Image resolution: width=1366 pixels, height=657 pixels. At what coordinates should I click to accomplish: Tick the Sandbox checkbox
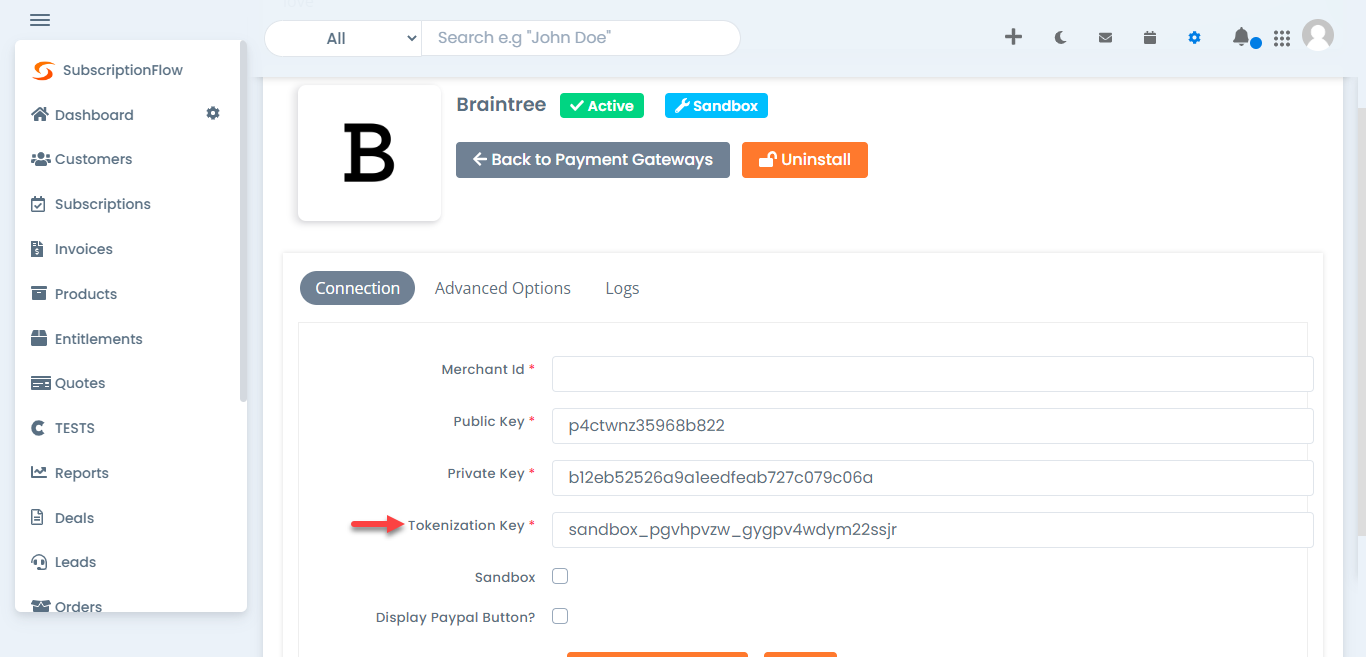560,576
